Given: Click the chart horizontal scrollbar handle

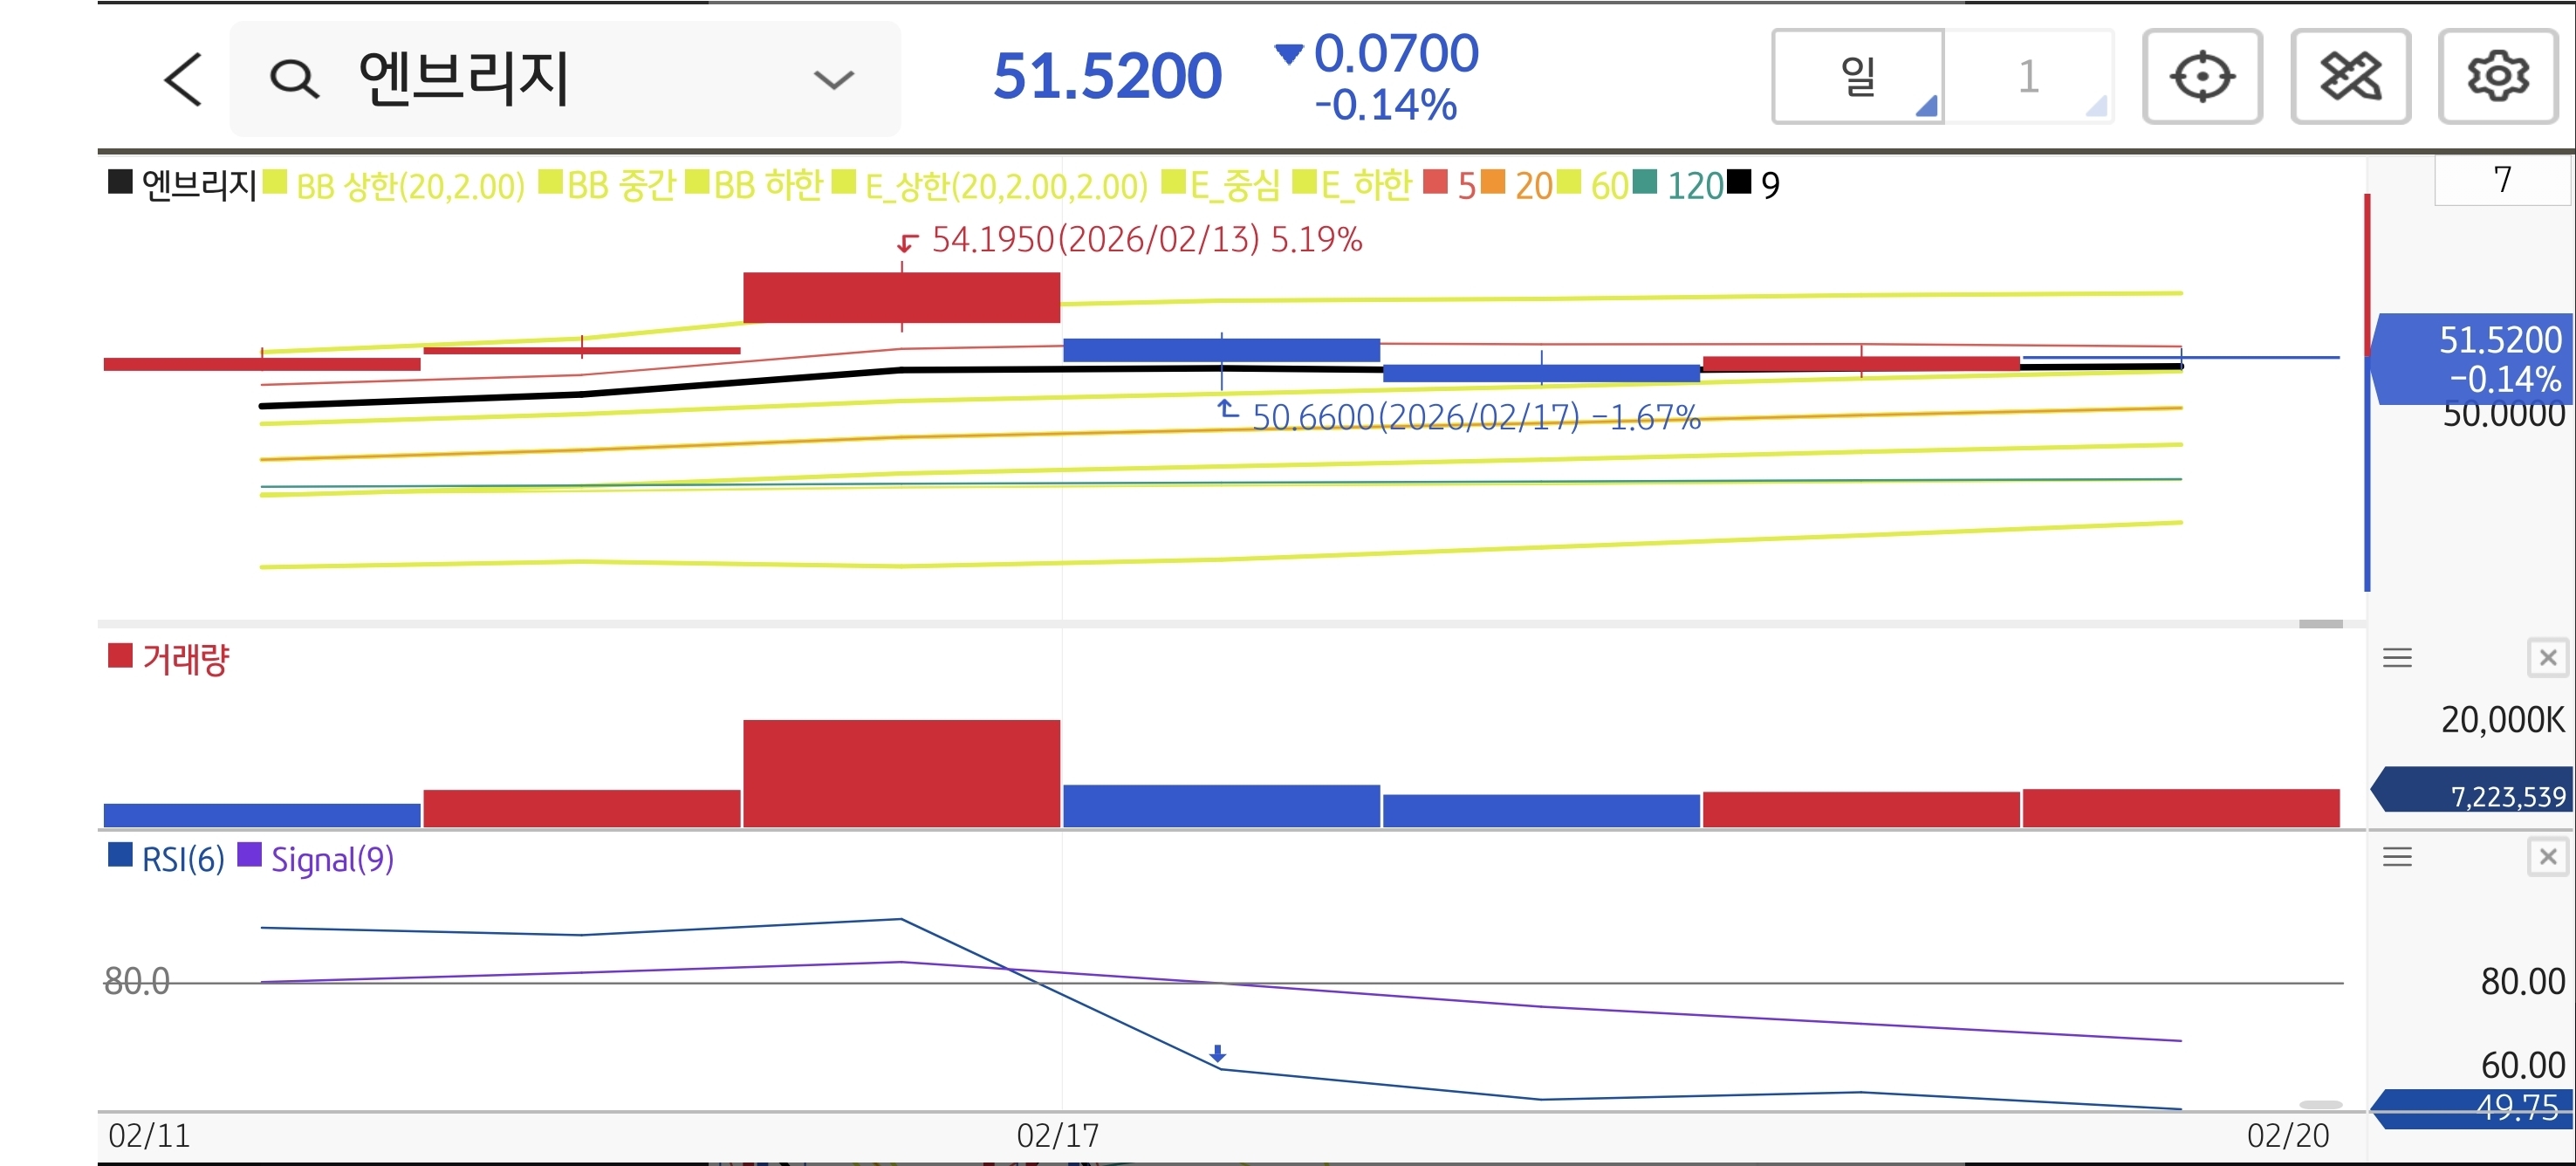Looking at the screenshot, I should (x=2320, y=624).
